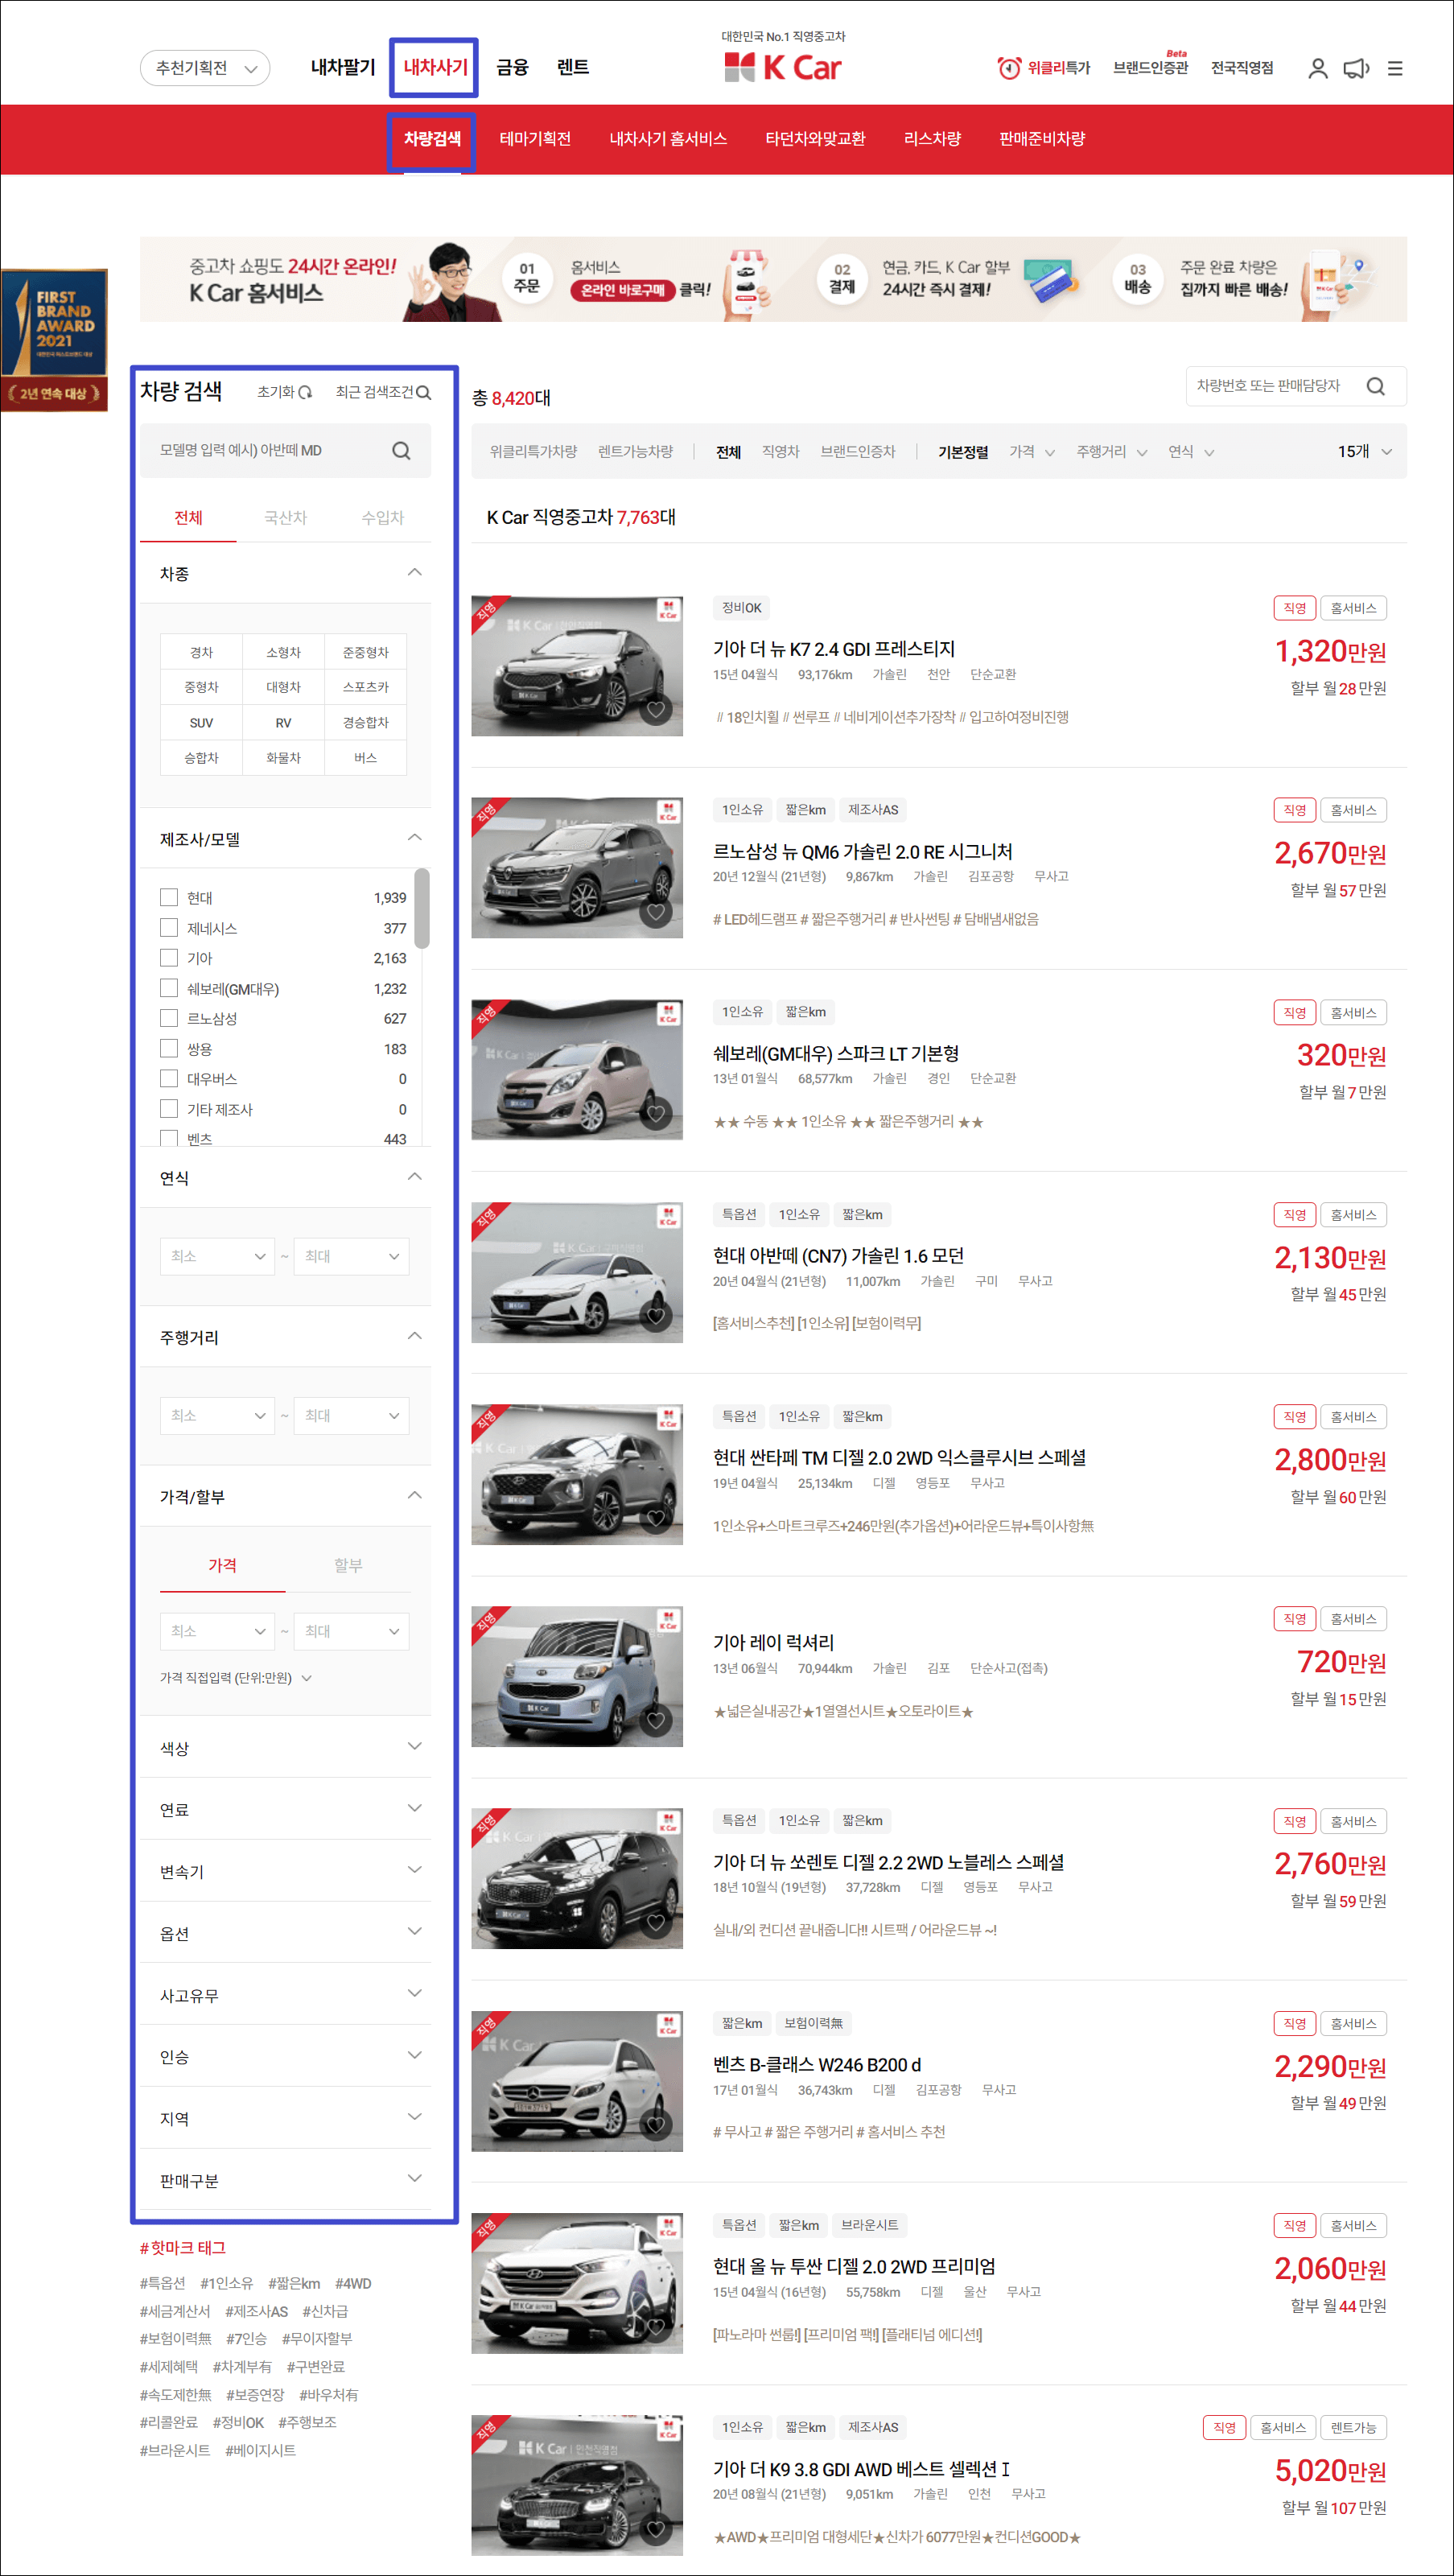Open 전국직영점 link
Image resolution: width=1454 pixels, height=2576 pixels.
coord(1241,68)
